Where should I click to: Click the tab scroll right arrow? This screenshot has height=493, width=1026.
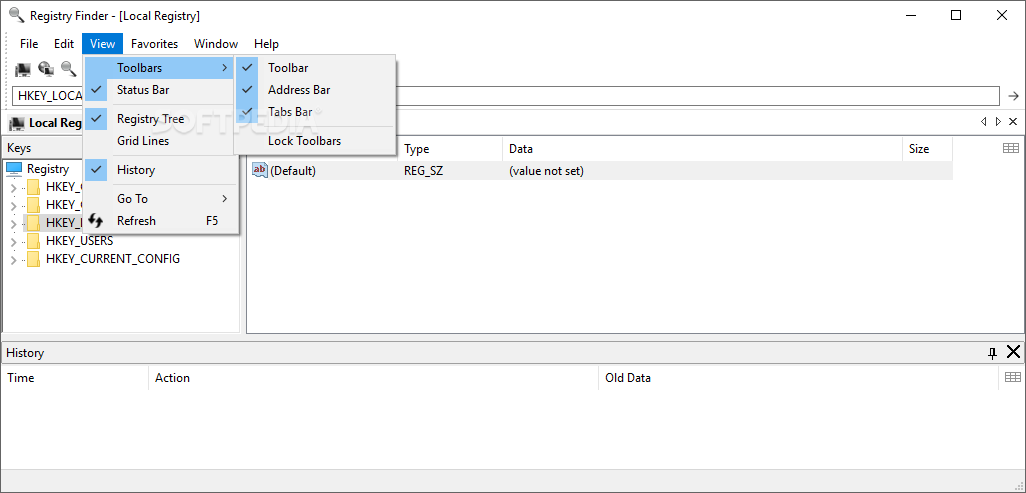pyautogui.click(x=998, y=122)
